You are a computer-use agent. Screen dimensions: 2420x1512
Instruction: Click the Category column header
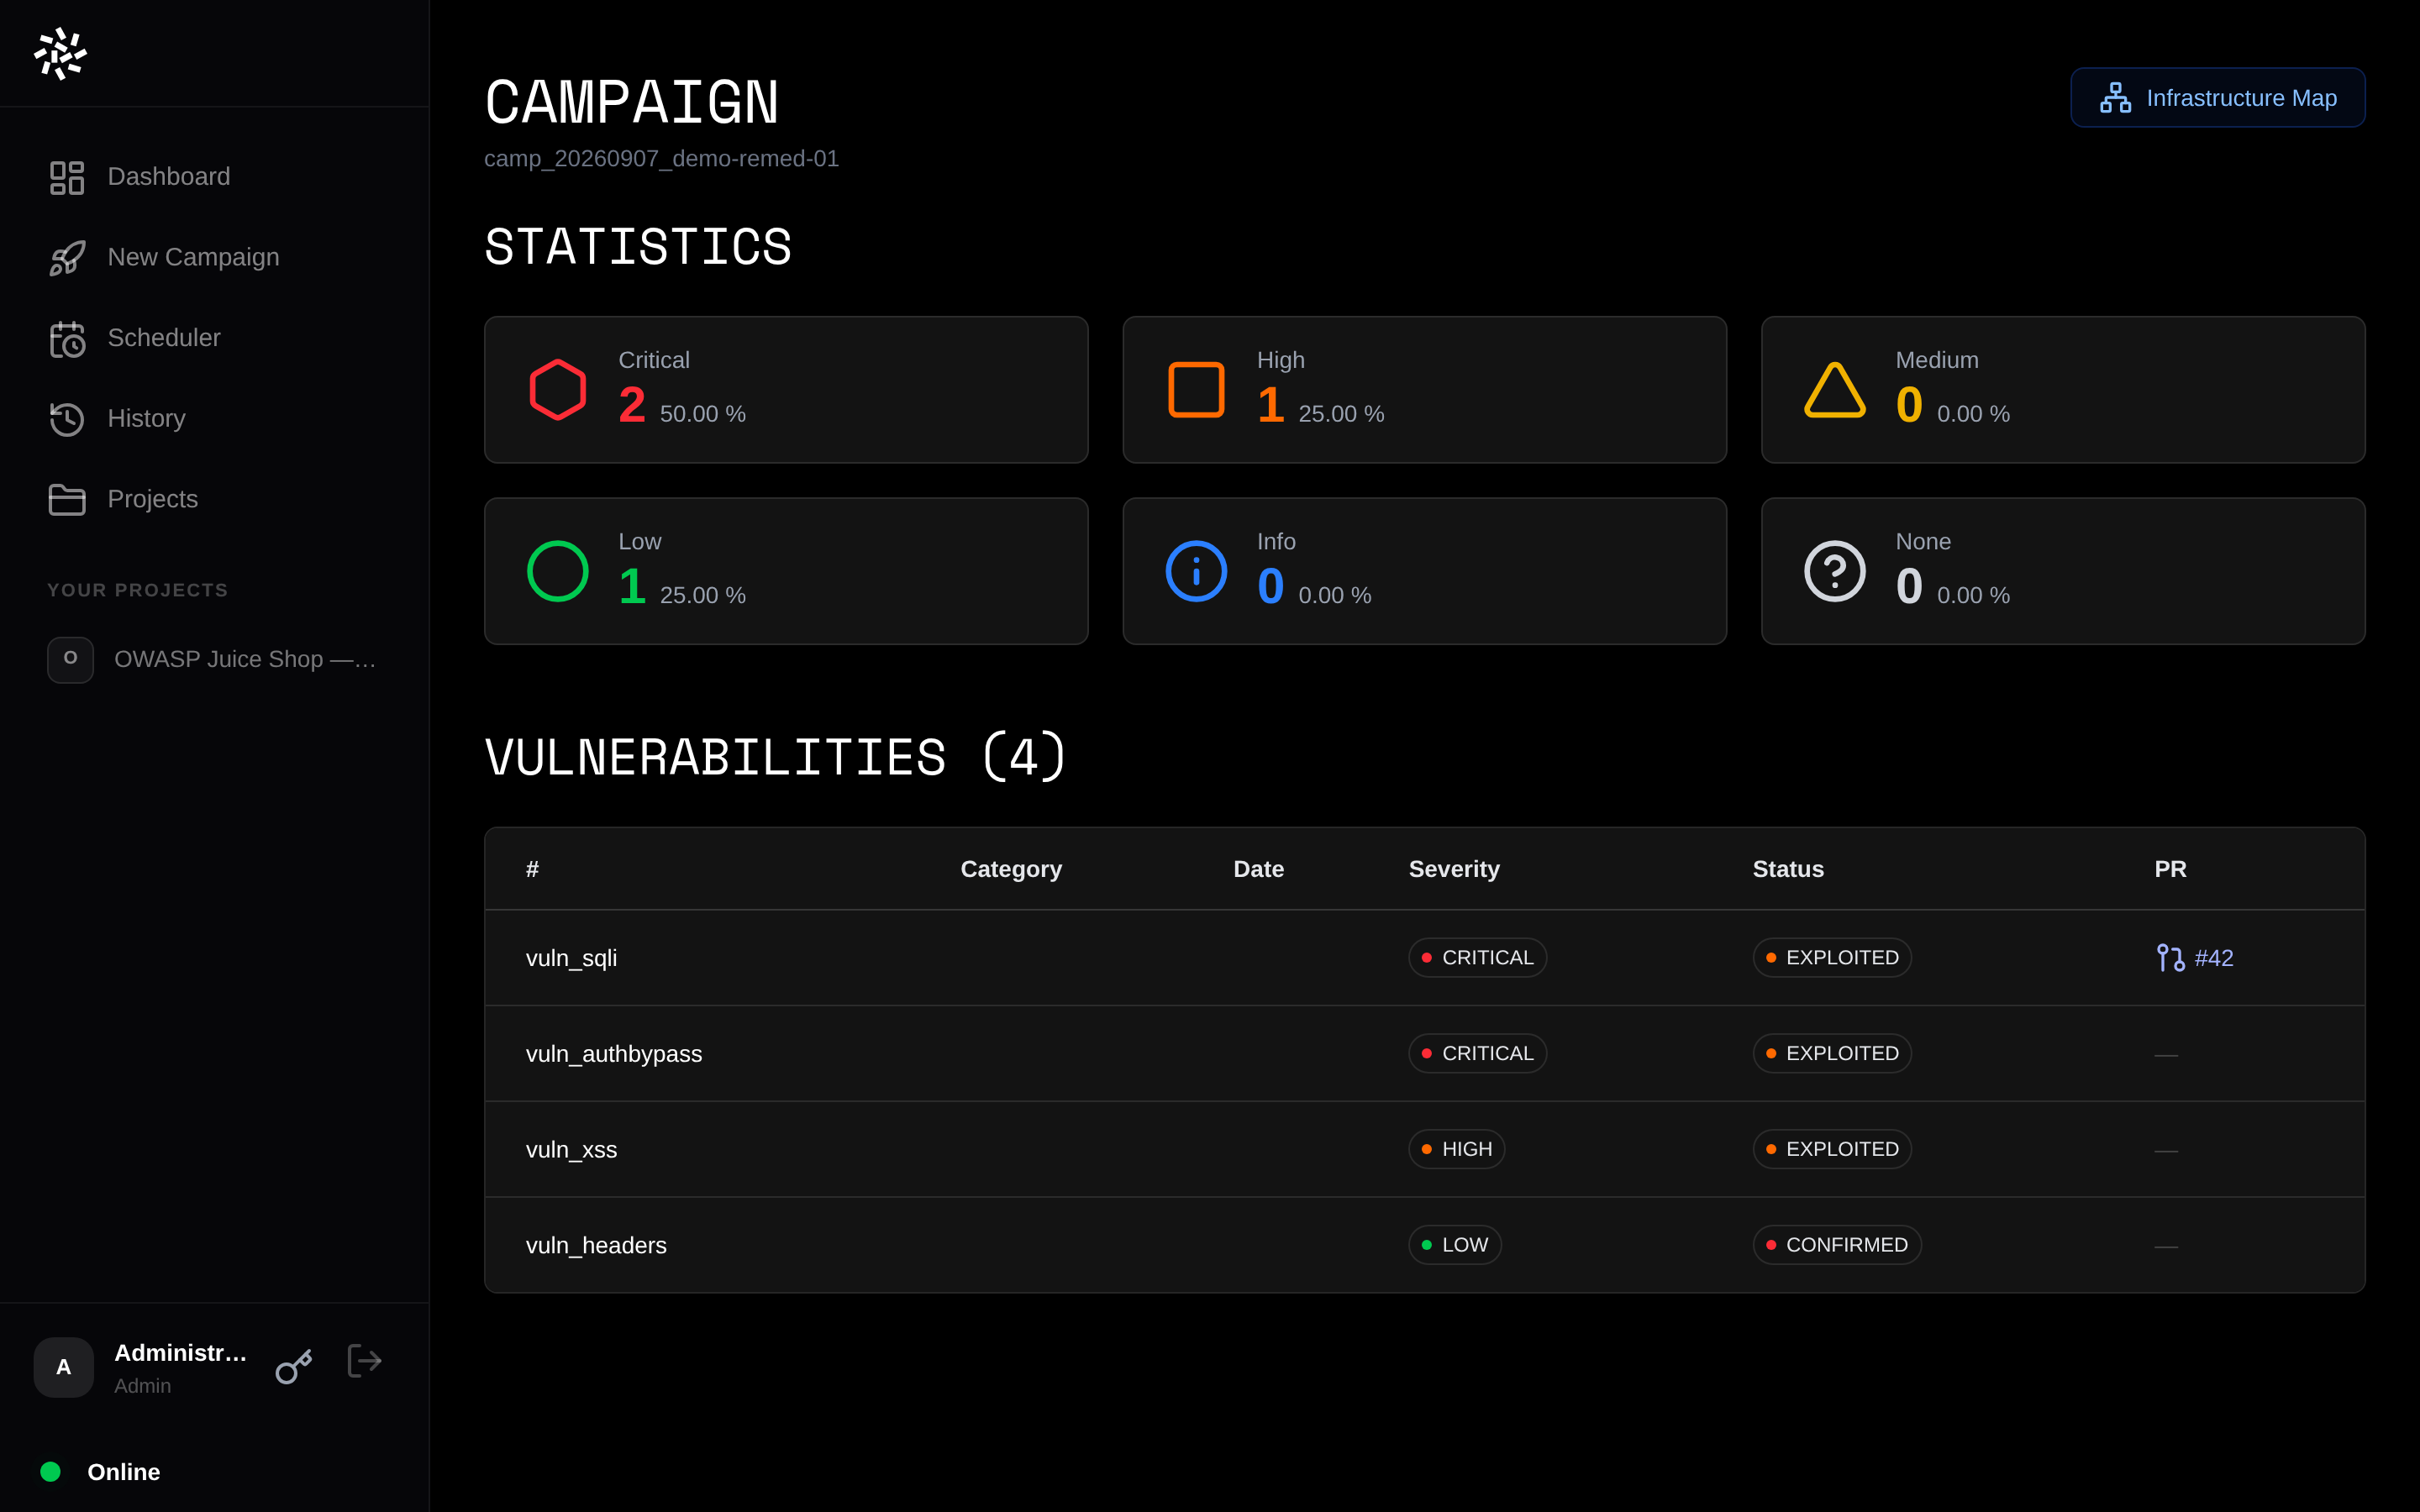pos(1011,869)
